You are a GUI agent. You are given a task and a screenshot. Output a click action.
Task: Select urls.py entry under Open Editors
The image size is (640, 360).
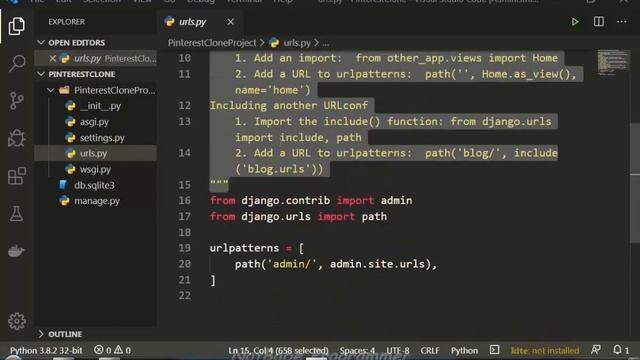click(95, 58)
